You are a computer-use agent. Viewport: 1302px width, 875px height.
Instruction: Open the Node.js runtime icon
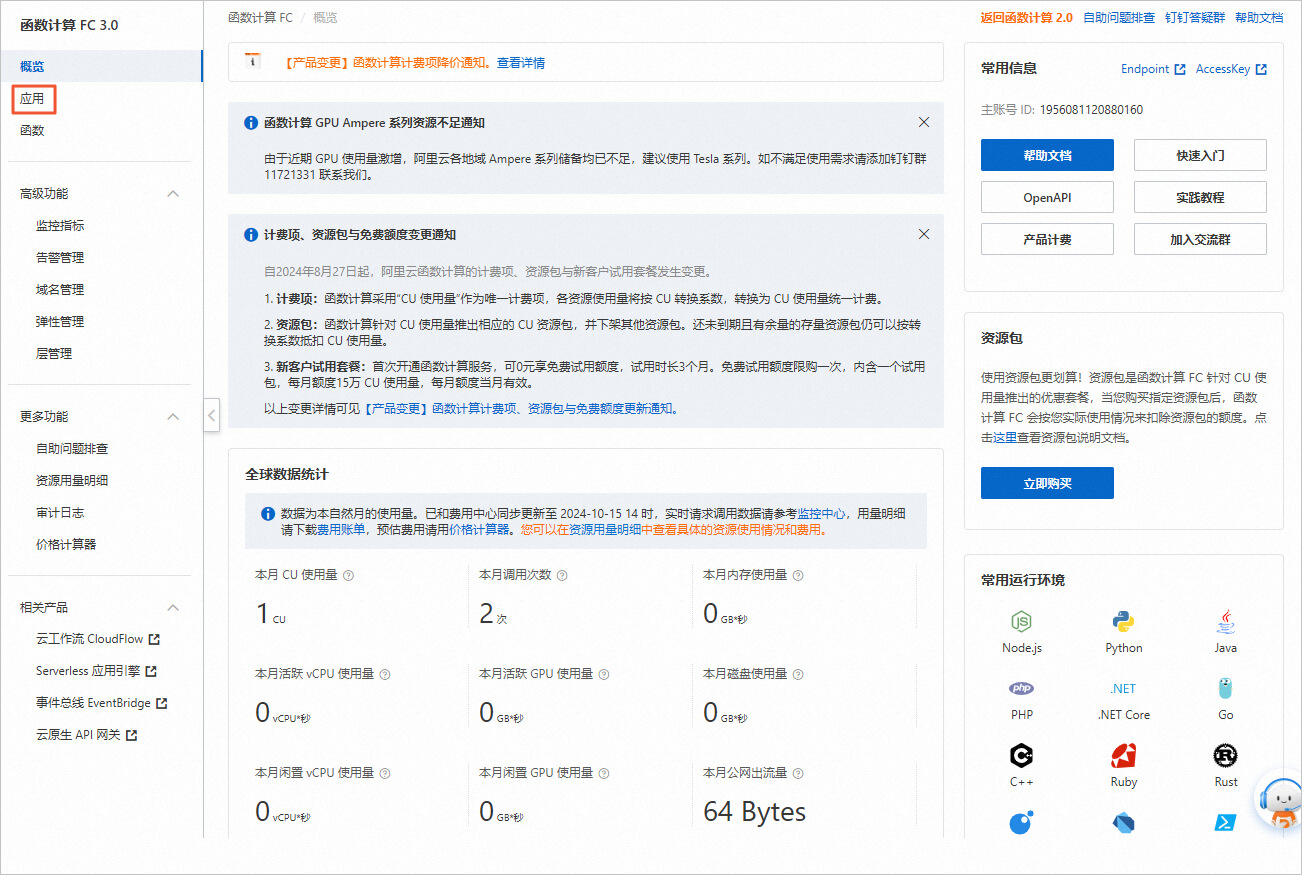tap(1021, 621)
